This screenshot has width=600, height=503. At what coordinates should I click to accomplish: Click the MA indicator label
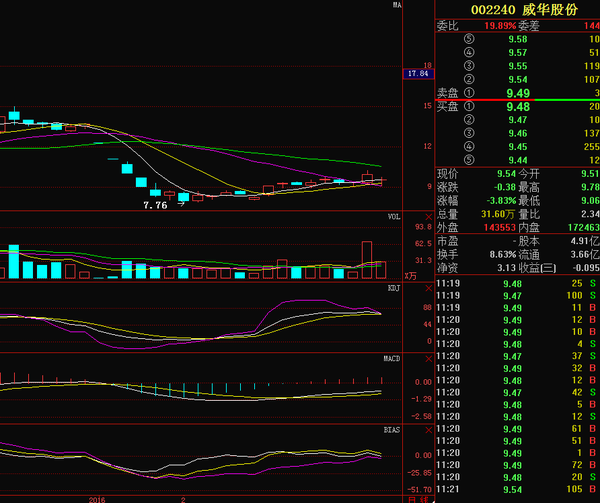coord(397,5)
